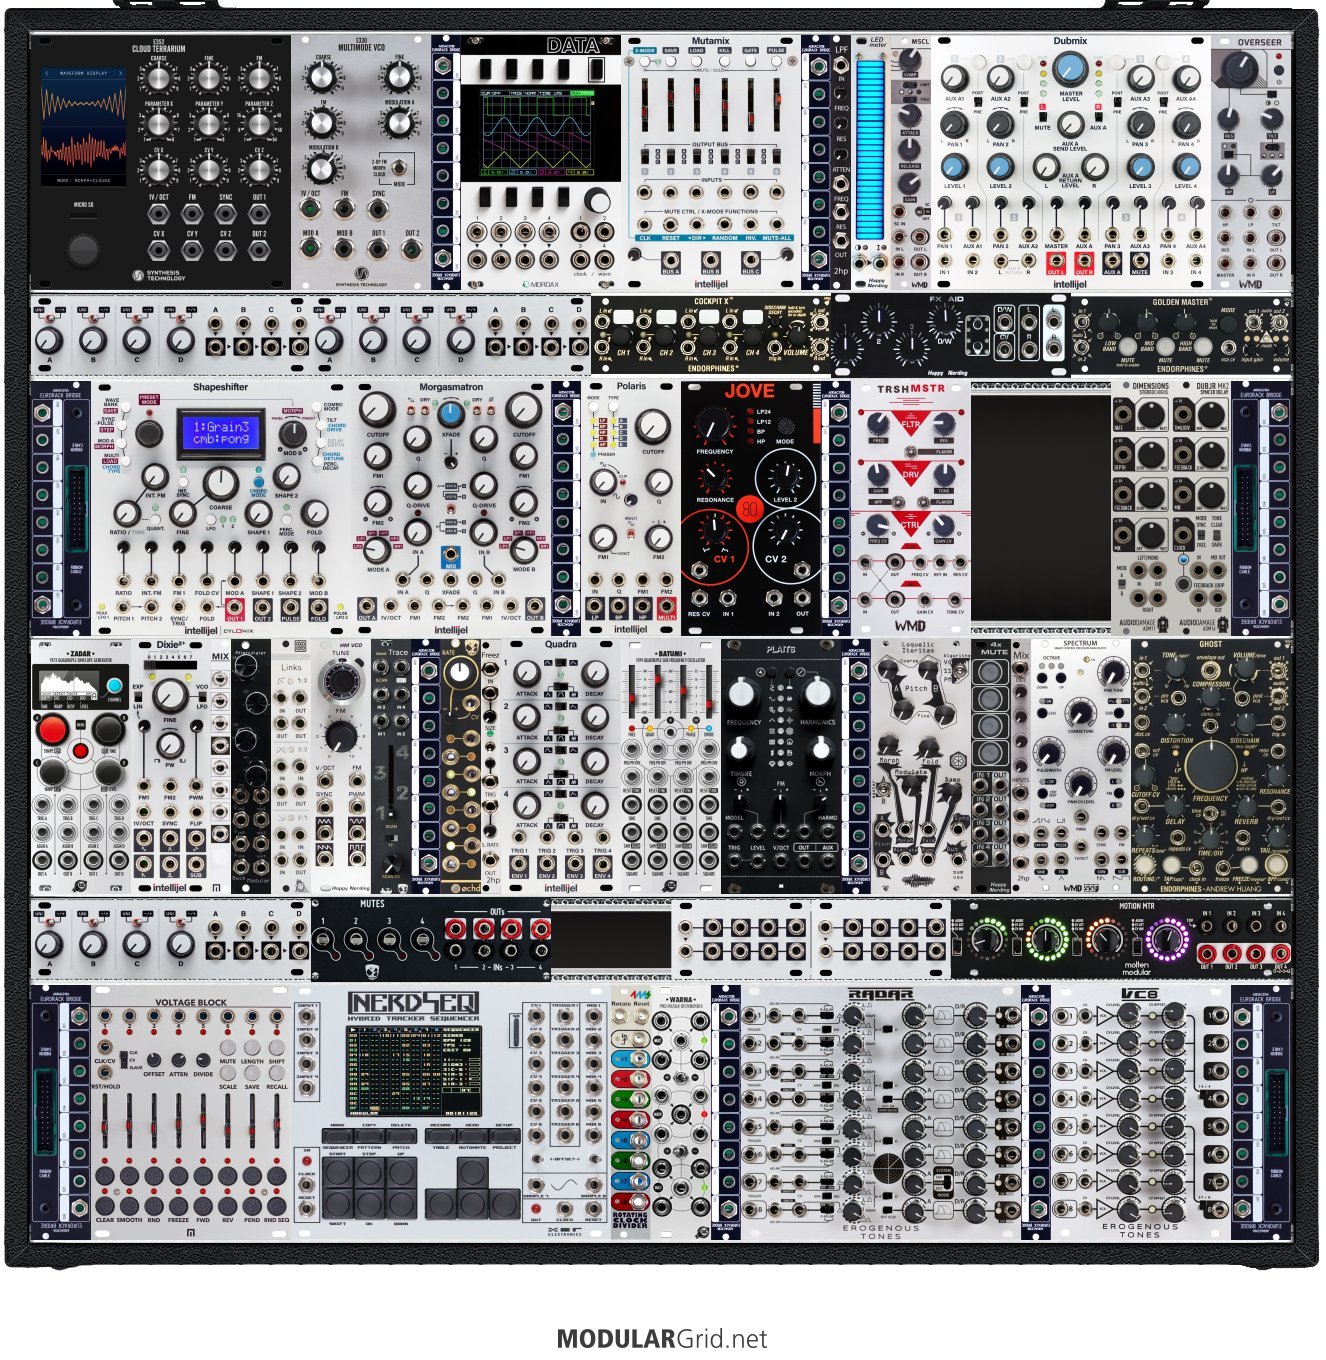Turn the E330 Multimode VCO Coarse knob
Image resolution: width=1326 pixels, height=1360 pixels.
point(322,77)
